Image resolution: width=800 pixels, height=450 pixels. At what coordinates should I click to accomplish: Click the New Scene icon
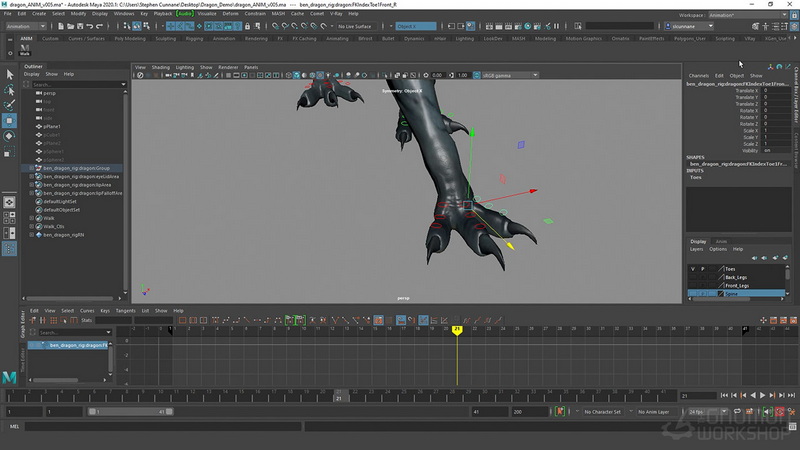click(61, 26)
